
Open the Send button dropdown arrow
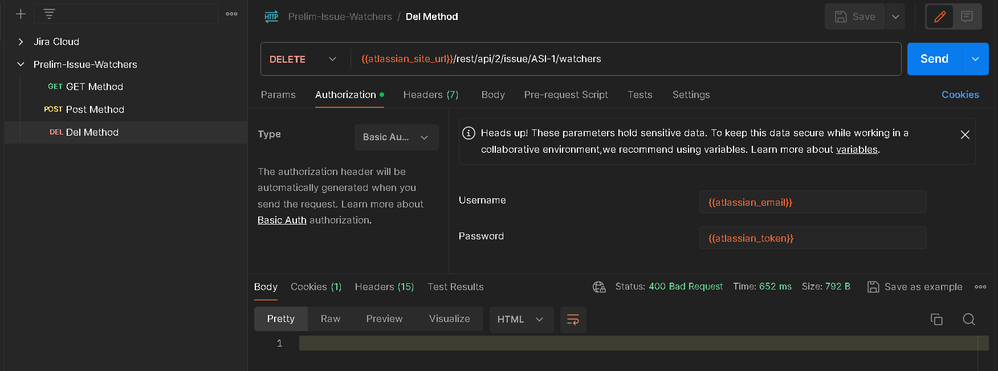click(x=976, y=59)
